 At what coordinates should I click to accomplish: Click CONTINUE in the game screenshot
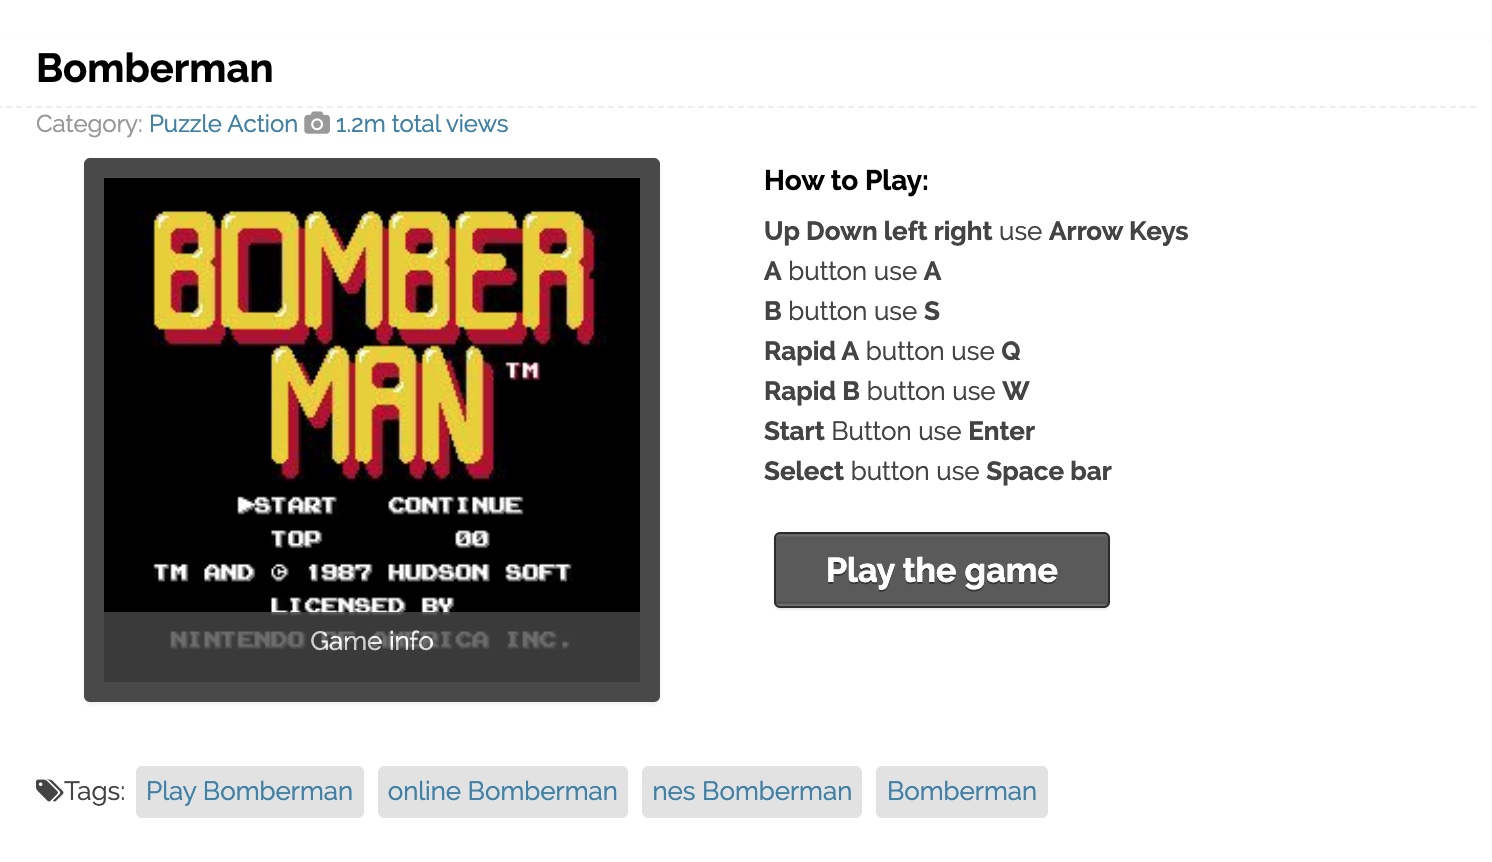(x=455, y=505)
